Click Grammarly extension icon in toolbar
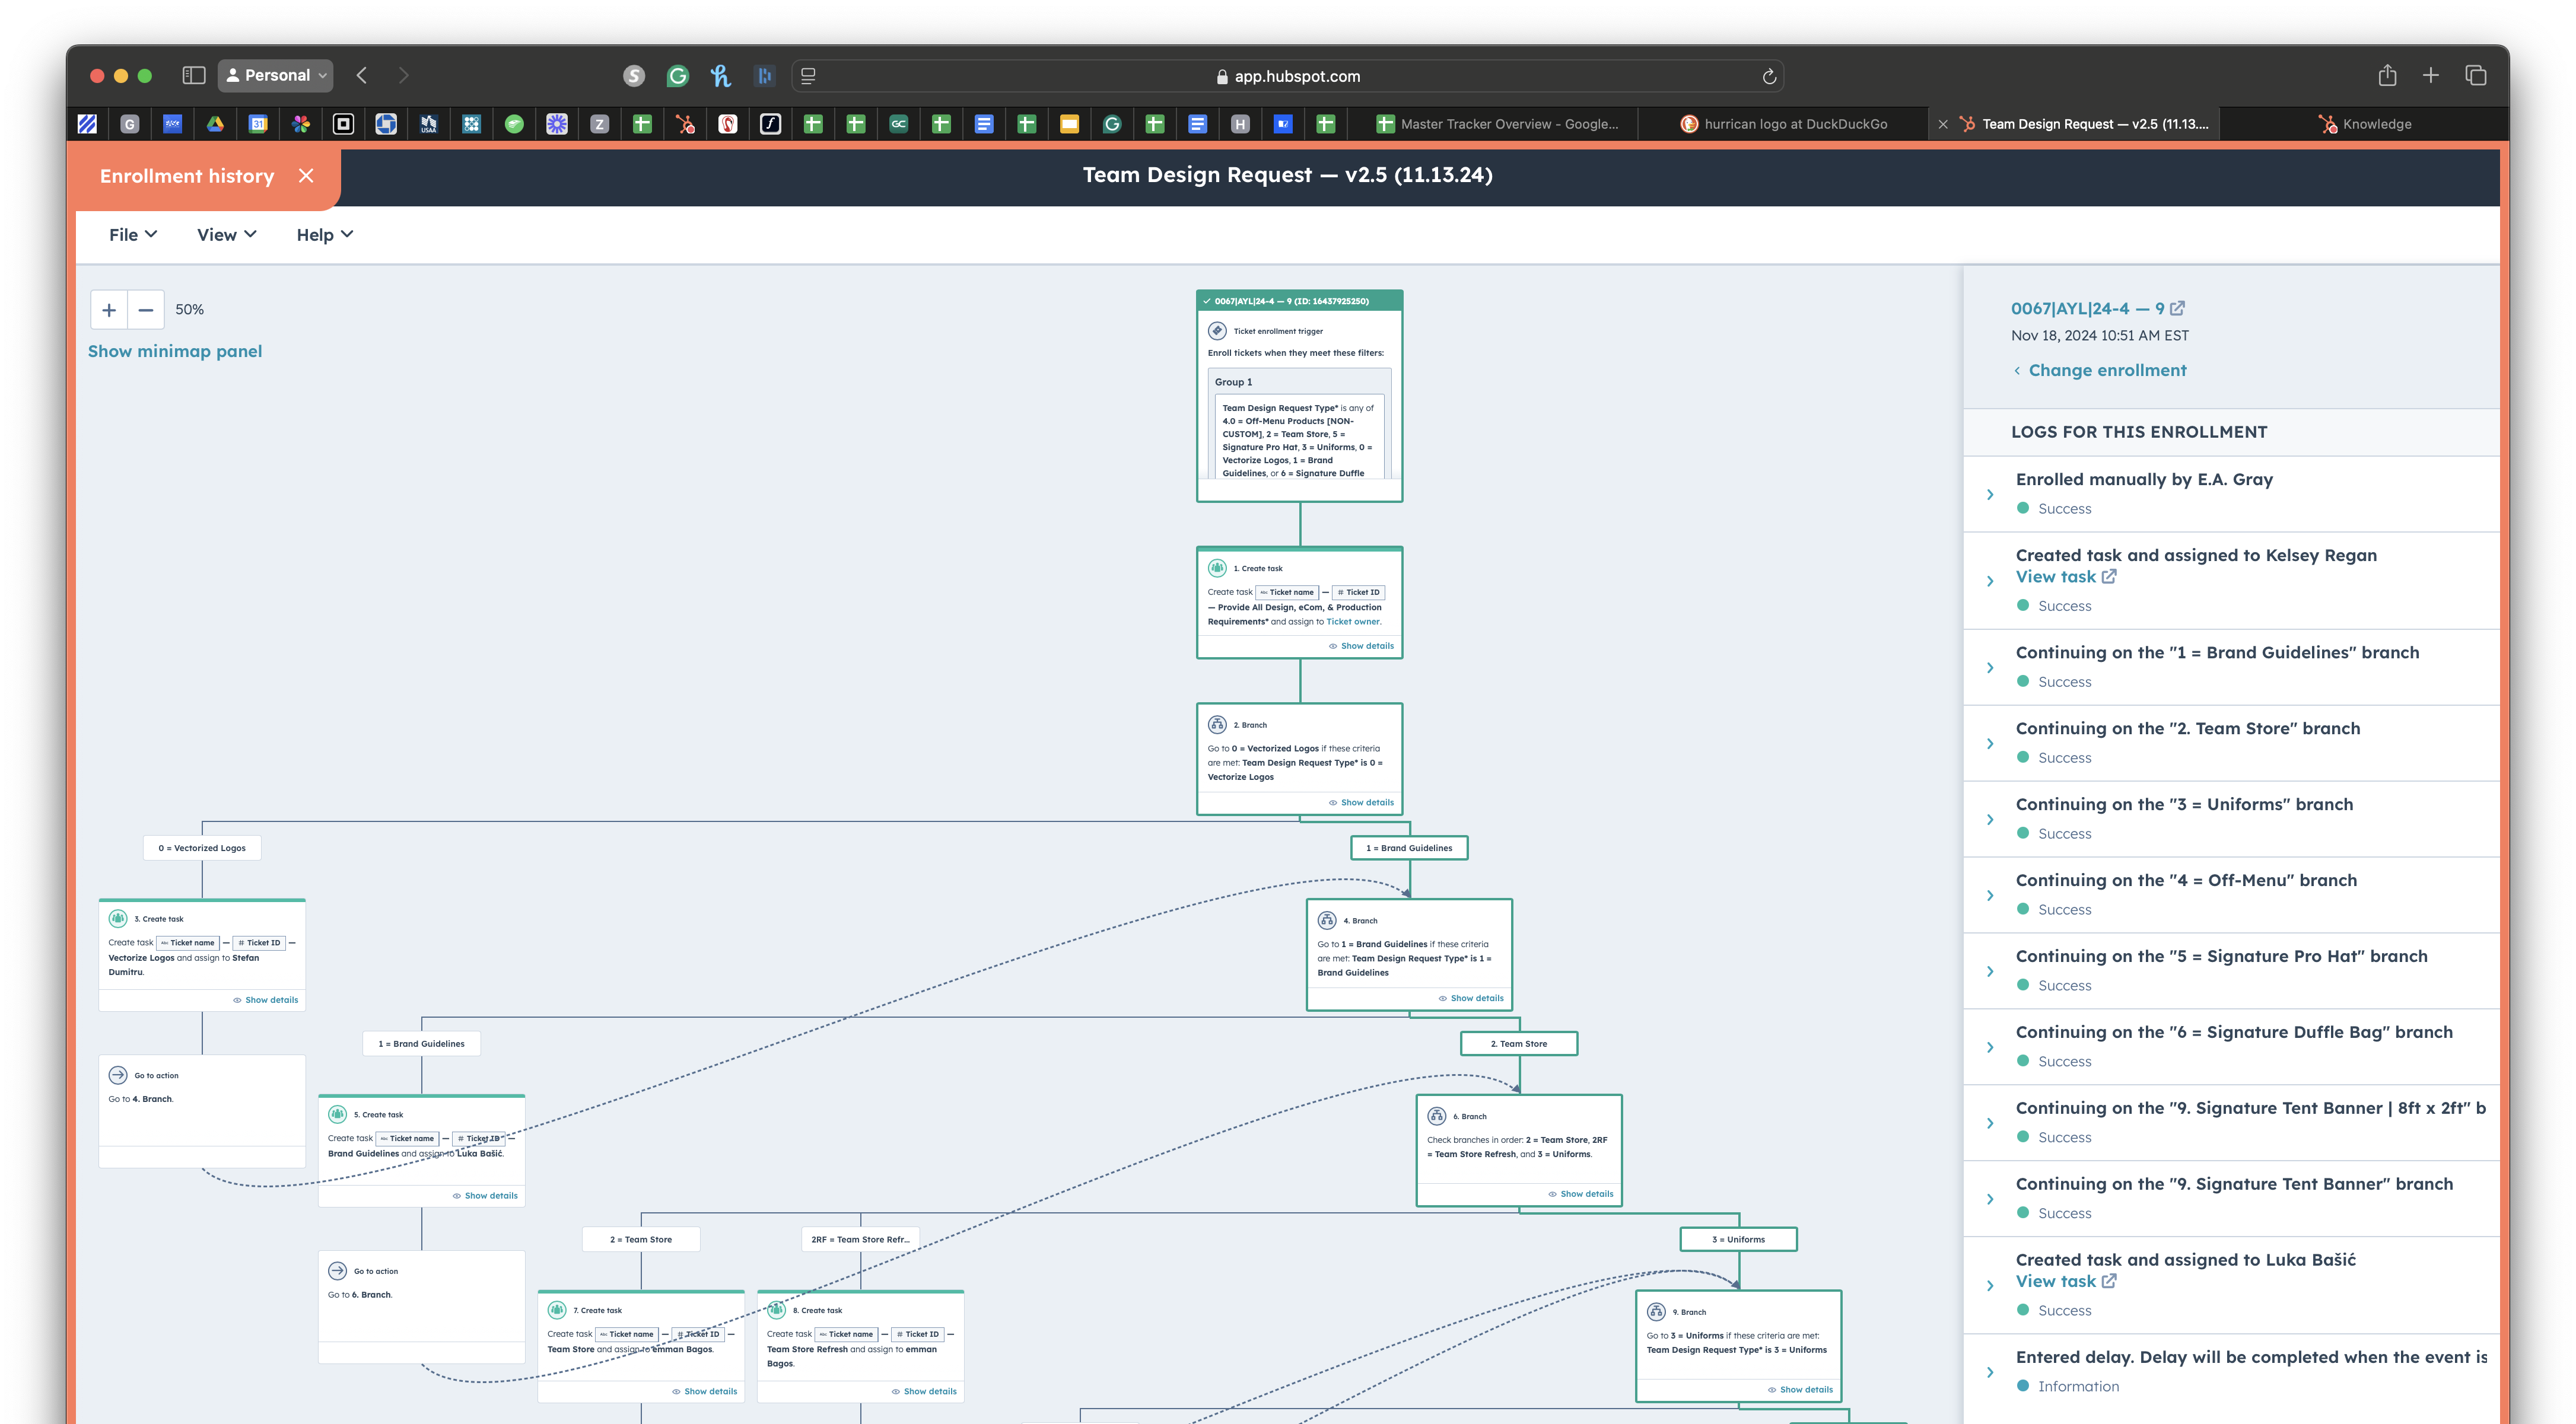Viewport: 2576px width, 1424px height. tap(678, 75)
